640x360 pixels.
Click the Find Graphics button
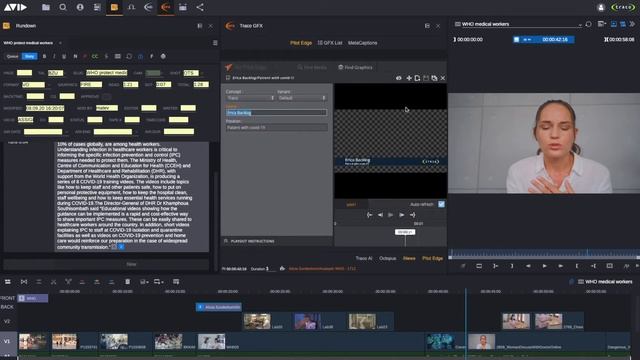point(355,67)
